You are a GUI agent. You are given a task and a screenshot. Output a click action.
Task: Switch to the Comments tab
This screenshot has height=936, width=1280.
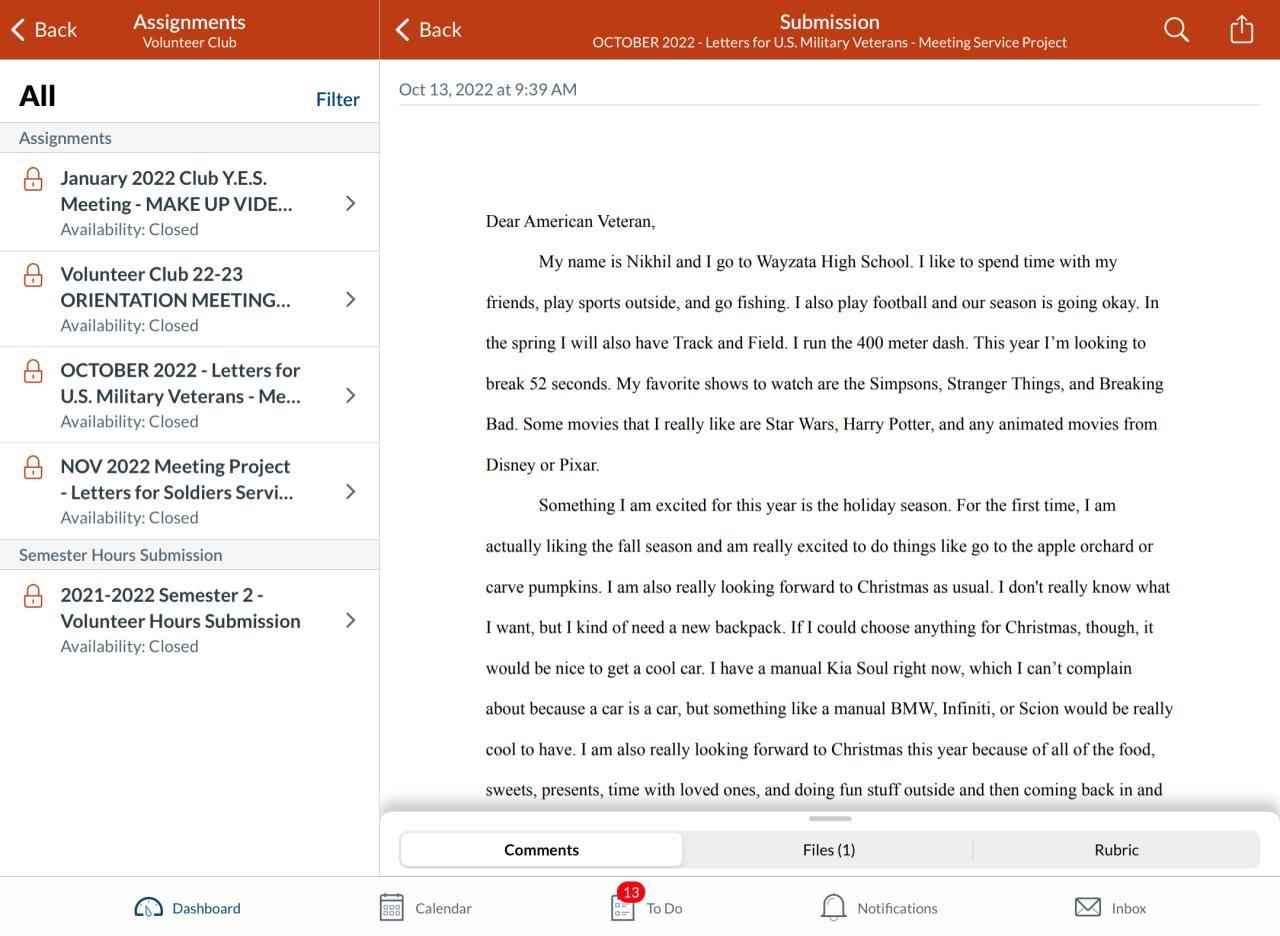(x=542, y=850)
